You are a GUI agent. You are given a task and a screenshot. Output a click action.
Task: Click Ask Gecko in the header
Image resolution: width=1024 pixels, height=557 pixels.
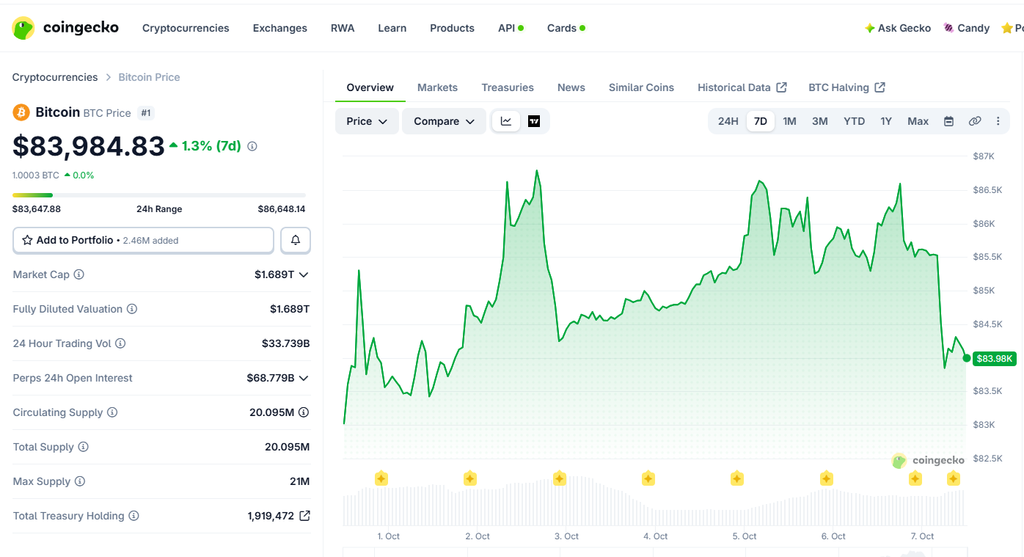pyautogui.click(x=897, y=28)
